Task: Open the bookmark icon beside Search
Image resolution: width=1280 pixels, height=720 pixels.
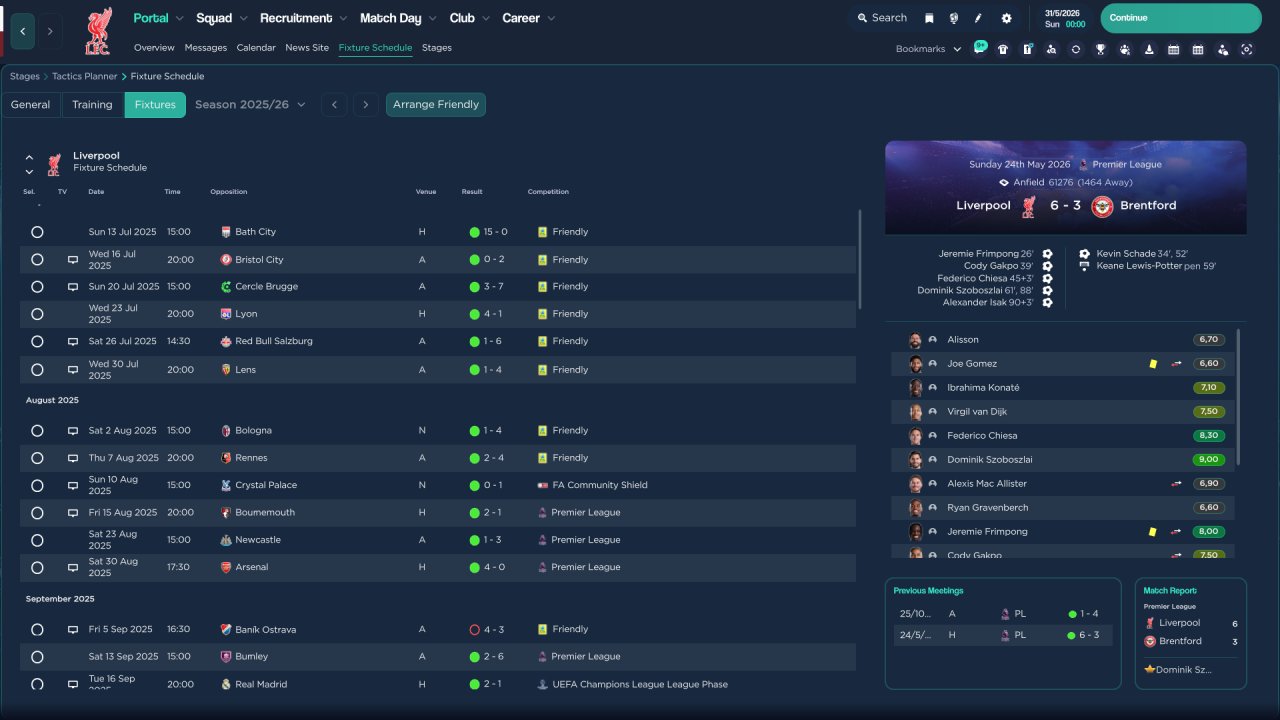Action: point(929,18)
